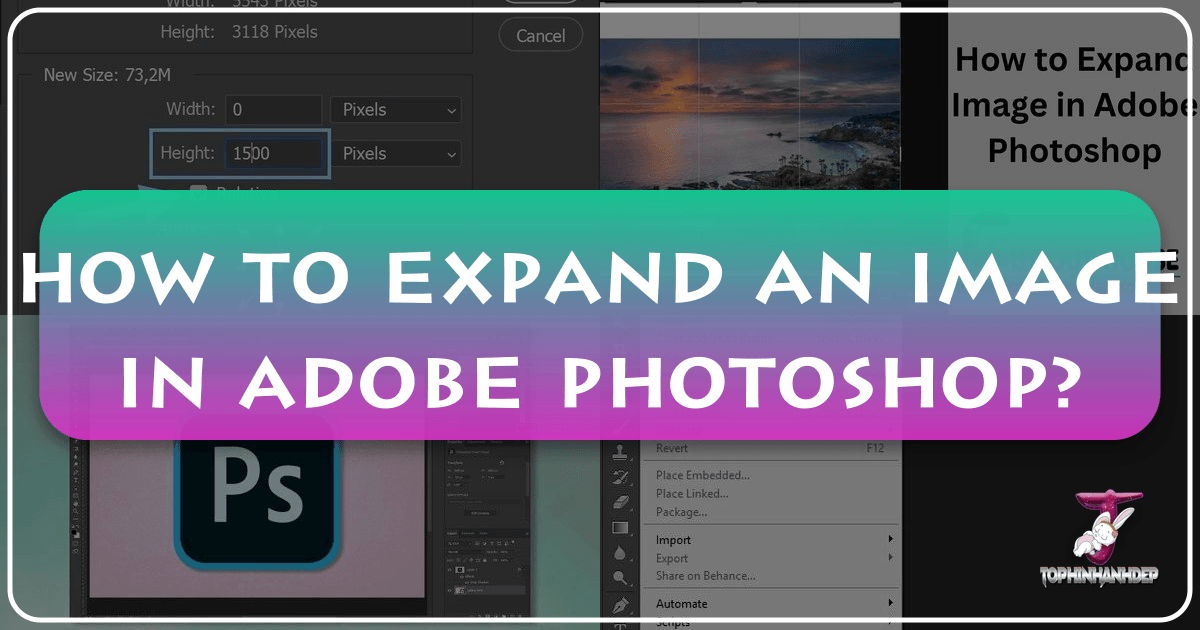Click the Cancel button
This screenshot has width=1200, height=630.
(x=540, y=35)
